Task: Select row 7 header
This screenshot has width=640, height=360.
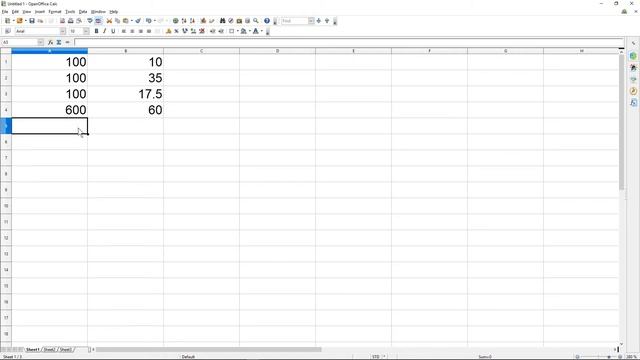Action: click(x=6, y=158)
